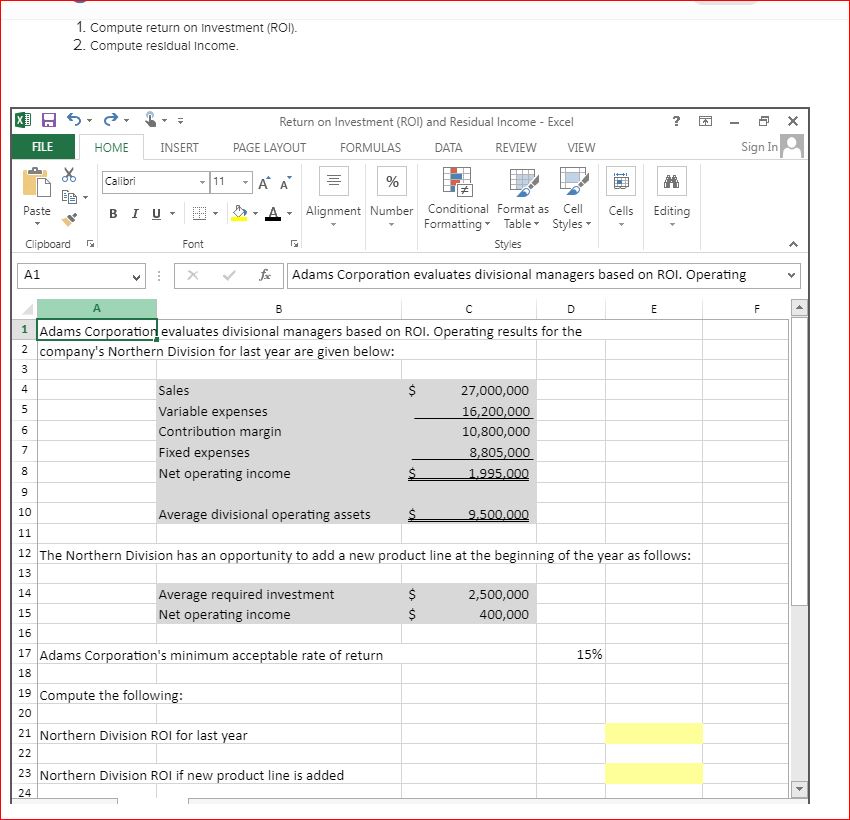
Task: Expand the formula bar
Action: tap(791, 275)
